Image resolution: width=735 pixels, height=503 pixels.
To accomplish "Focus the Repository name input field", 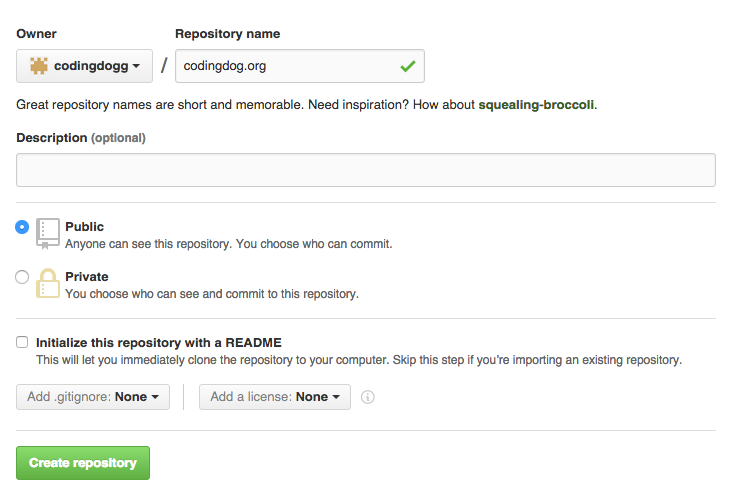I will [x=300, y=66].
